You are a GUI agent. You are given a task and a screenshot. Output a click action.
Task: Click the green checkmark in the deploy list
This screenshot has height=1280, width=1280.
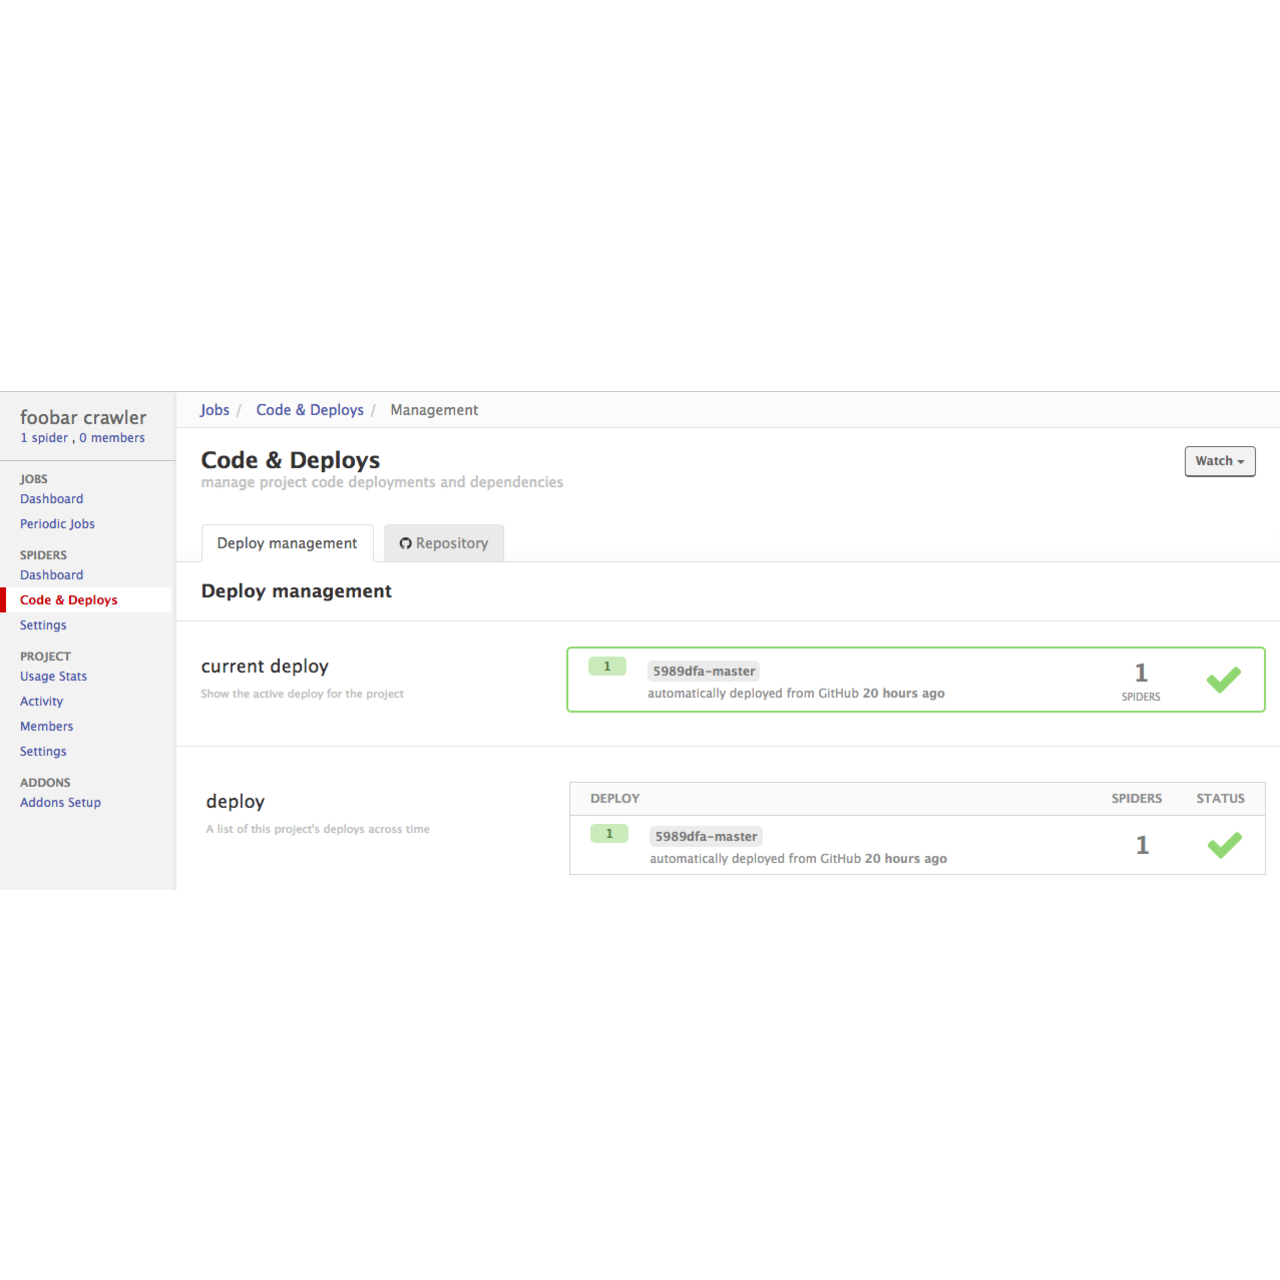[x=1223, y=845]
